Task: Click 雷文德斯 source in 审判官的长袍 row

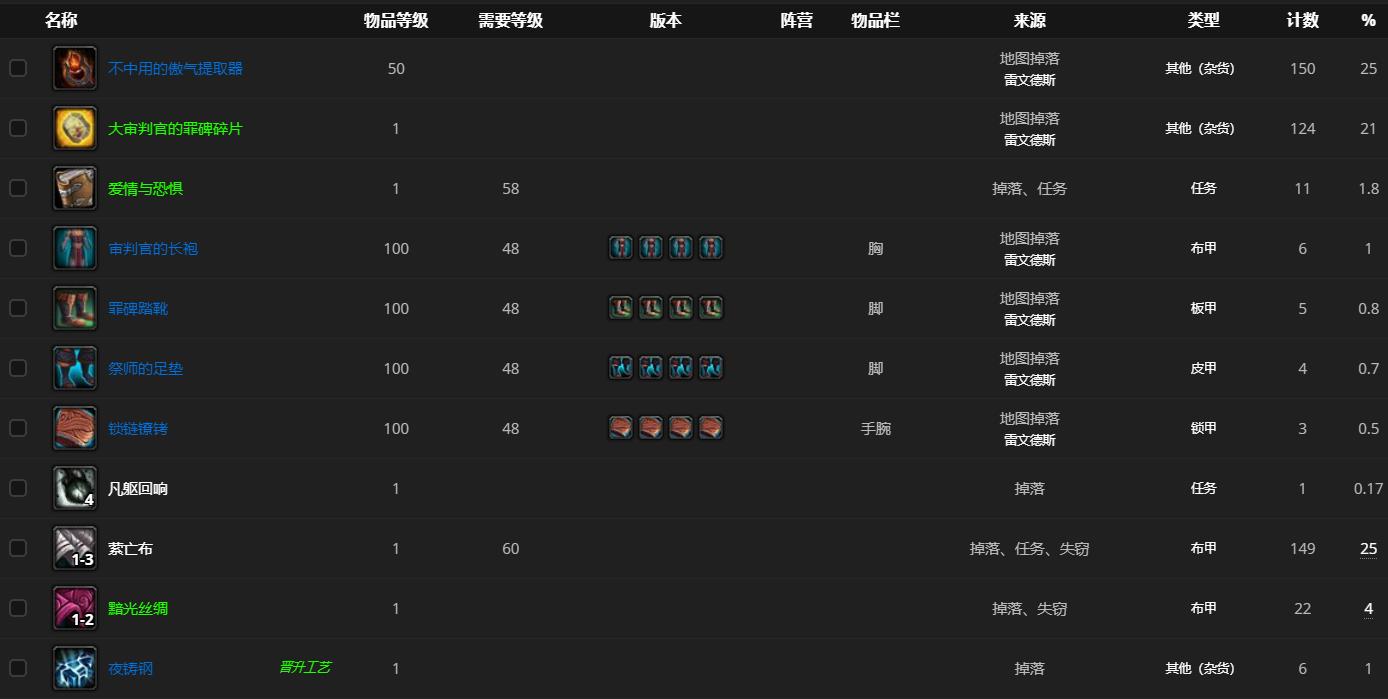Action: click(1029, 260)
